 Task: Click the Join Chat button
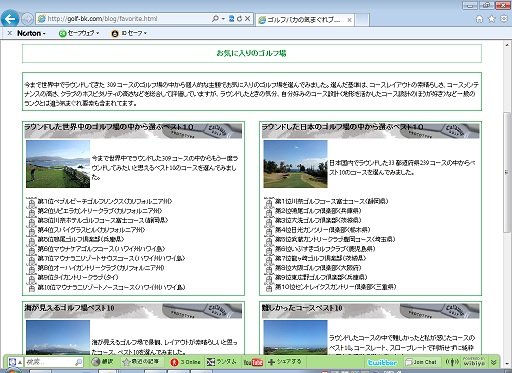(421, 362)
